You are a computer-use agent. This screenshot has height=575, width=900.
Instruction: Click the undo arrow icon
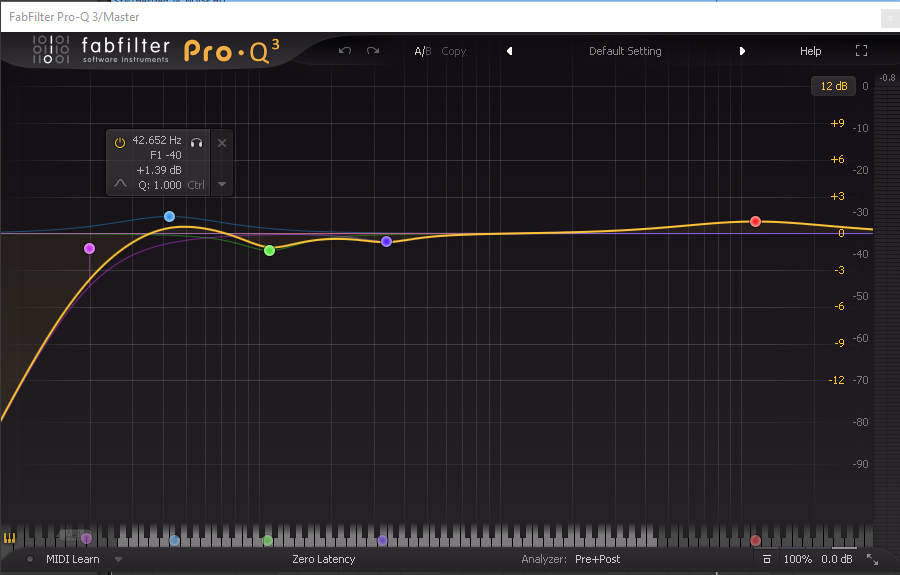pyautogui.click(x=345, y=51)
